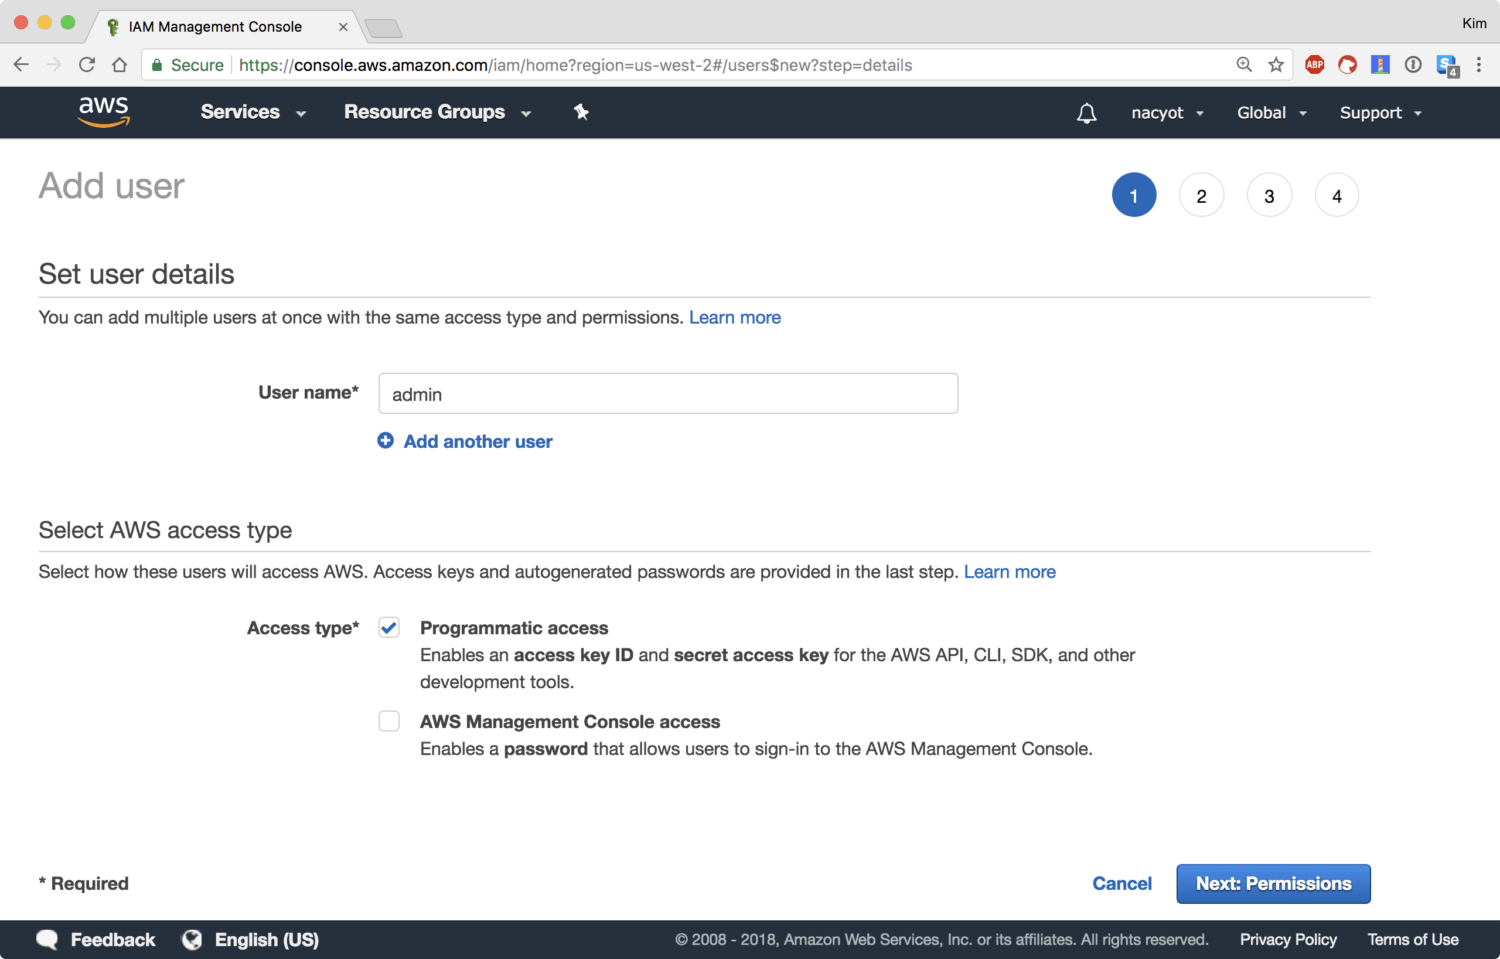Open the notifications bell icon
This screenshot has height=959, width=1500.
point(1086,113)
